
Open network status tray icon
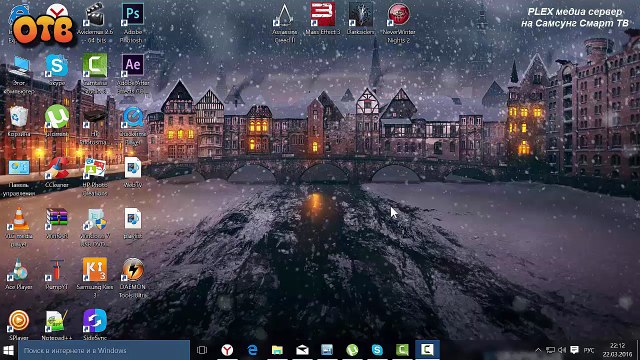(550, 350)
